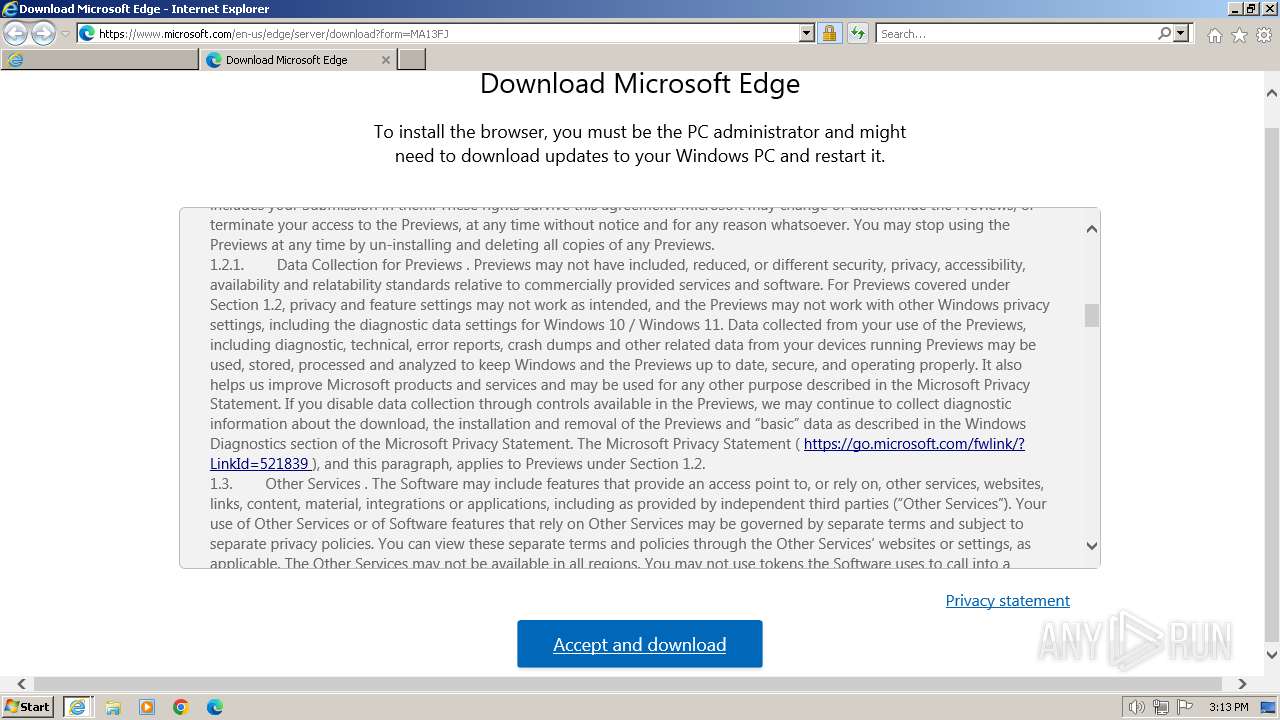Click Internet Explorer taskbar icon
The width and height of the screenshot is (1280, 720).
pyautogui.click(x=77, y=707)
